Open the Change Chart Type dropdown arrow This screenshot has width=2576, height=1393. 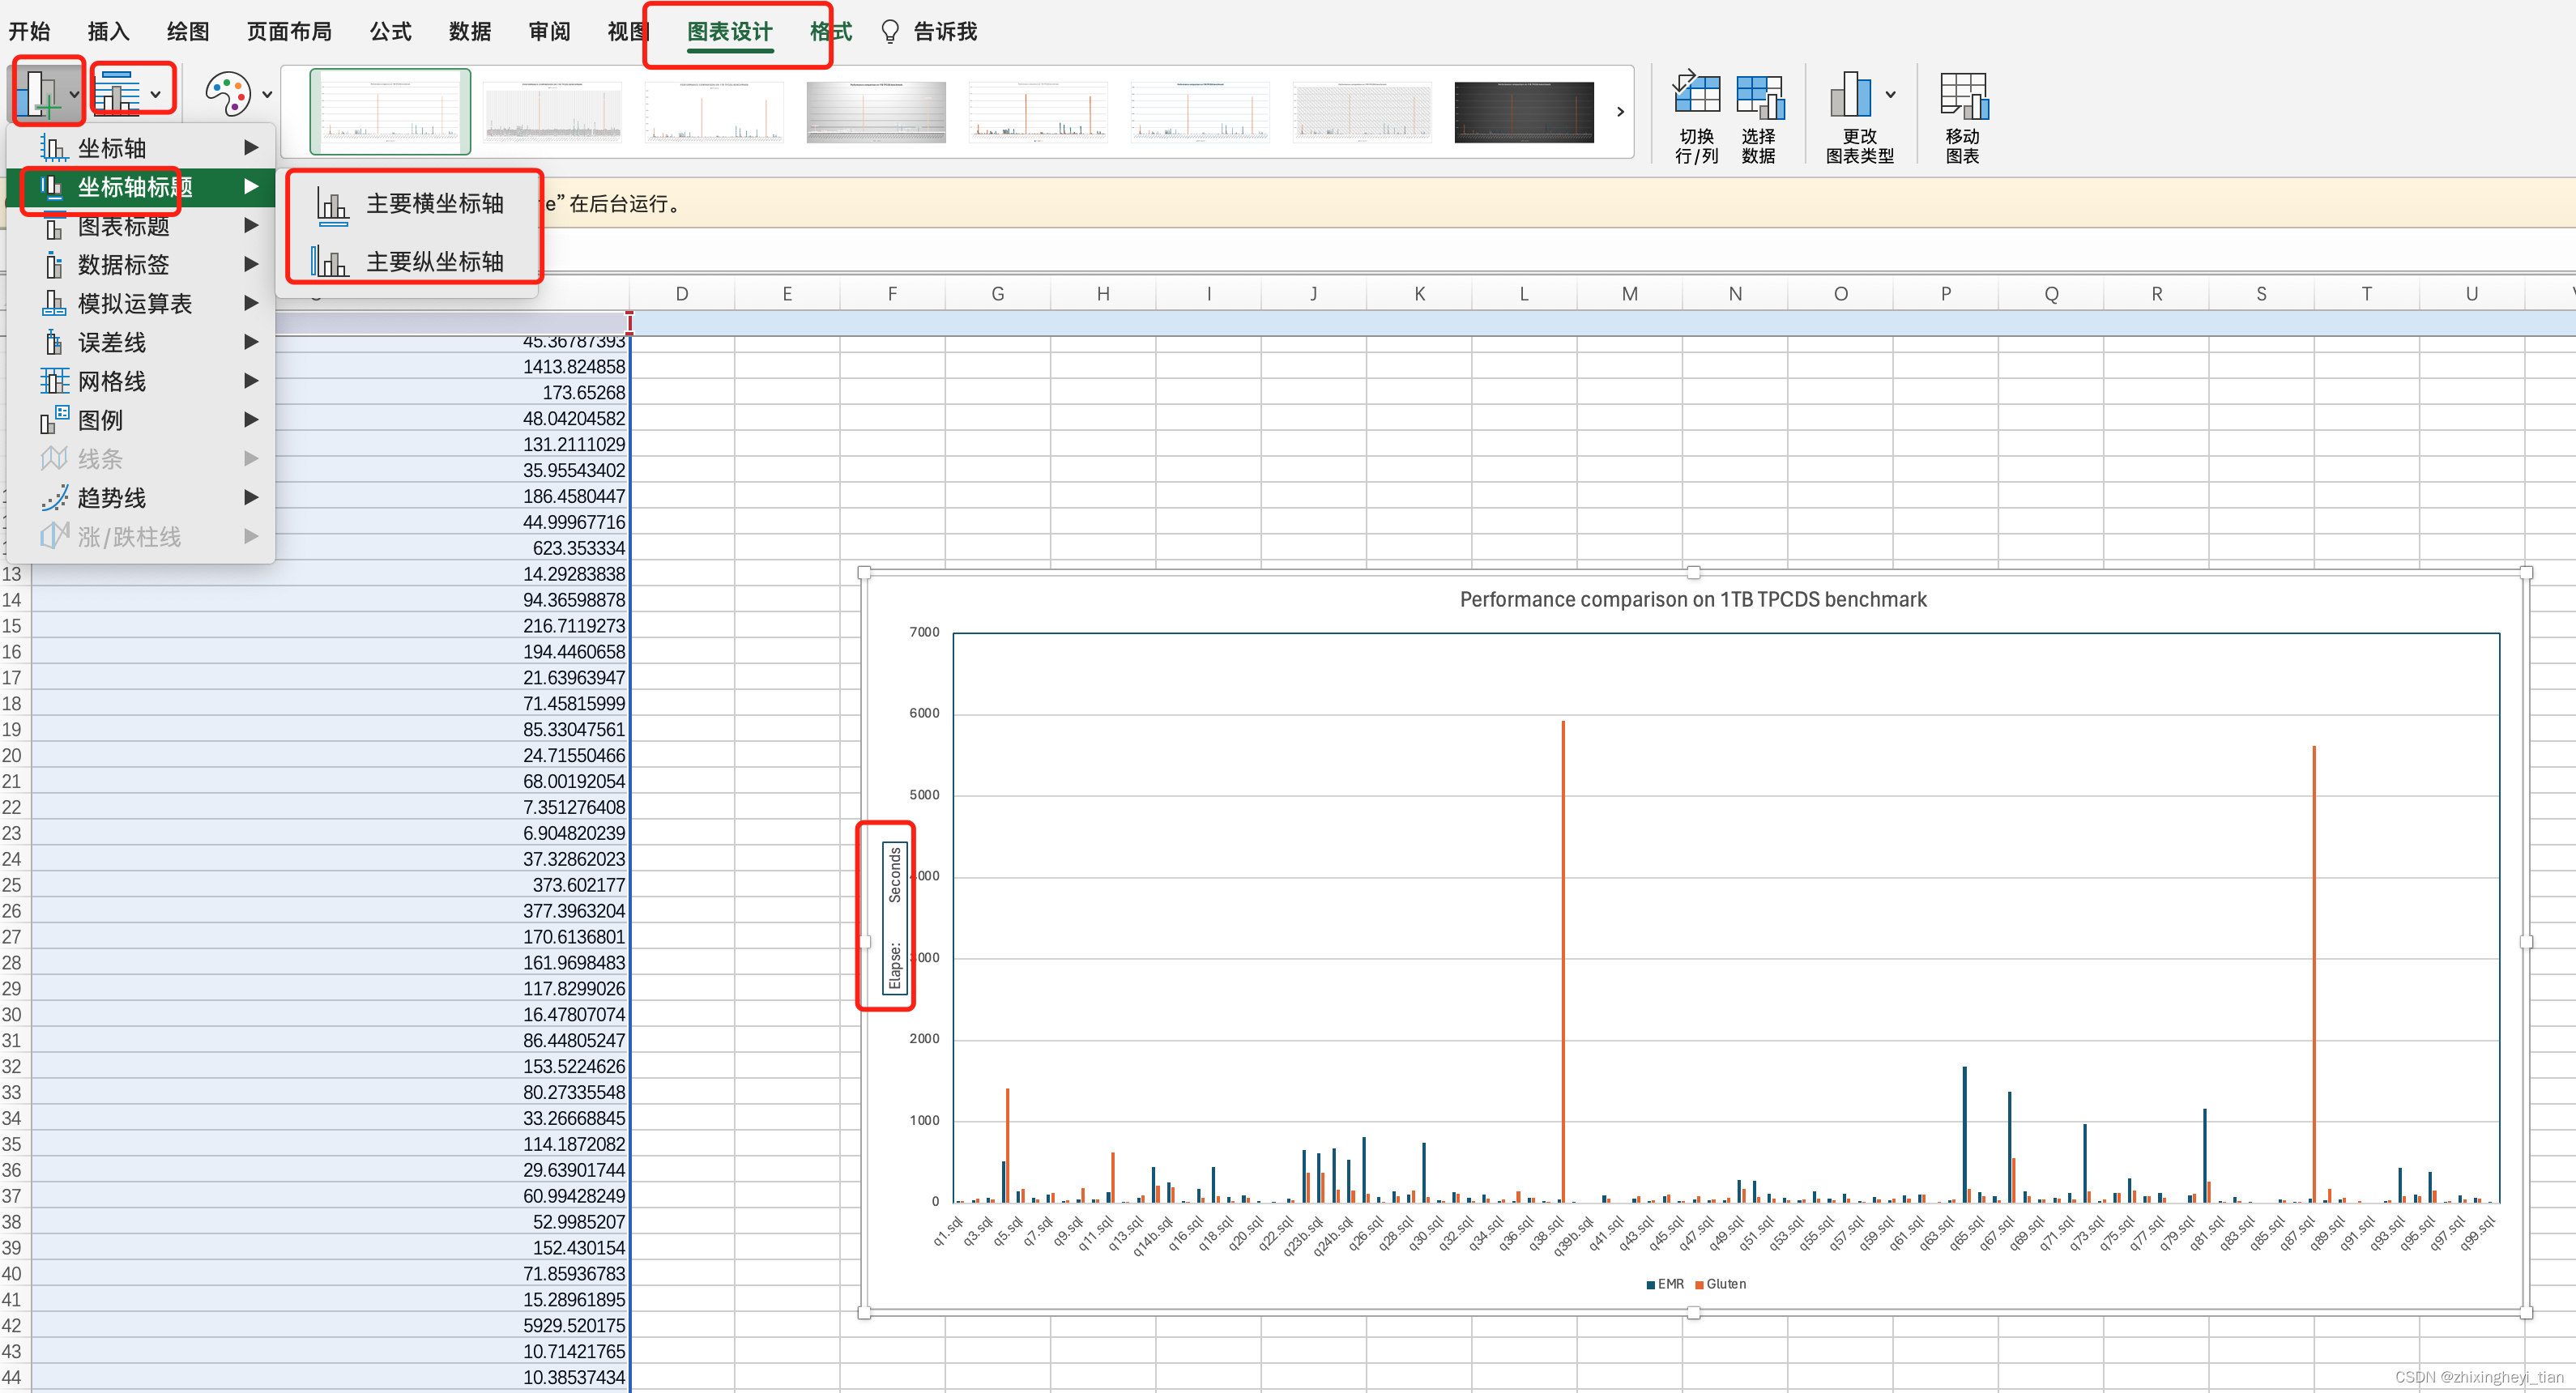[x=1890, y=95]
